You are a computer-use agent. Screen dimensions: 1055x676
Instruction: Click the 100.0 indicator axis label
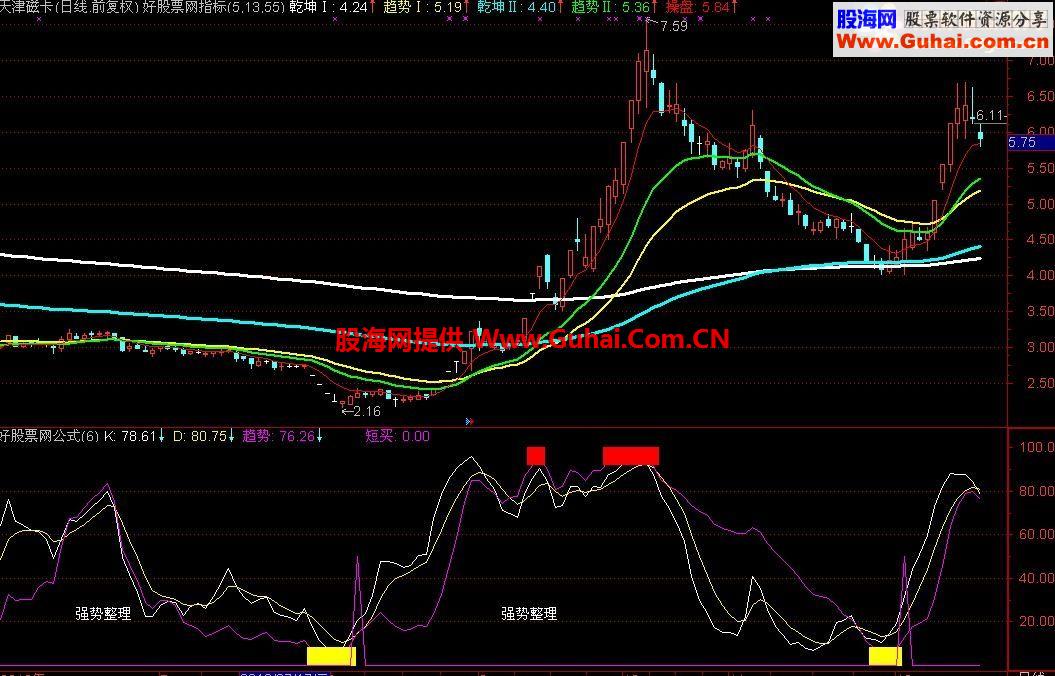(1037, 447)
